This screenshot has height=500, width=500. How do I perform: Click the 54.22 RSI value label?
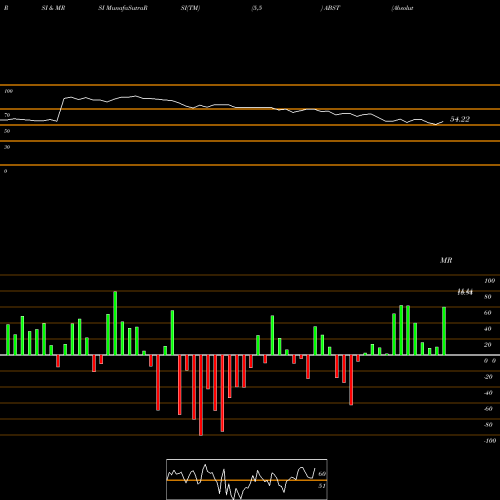click(460, 119)
